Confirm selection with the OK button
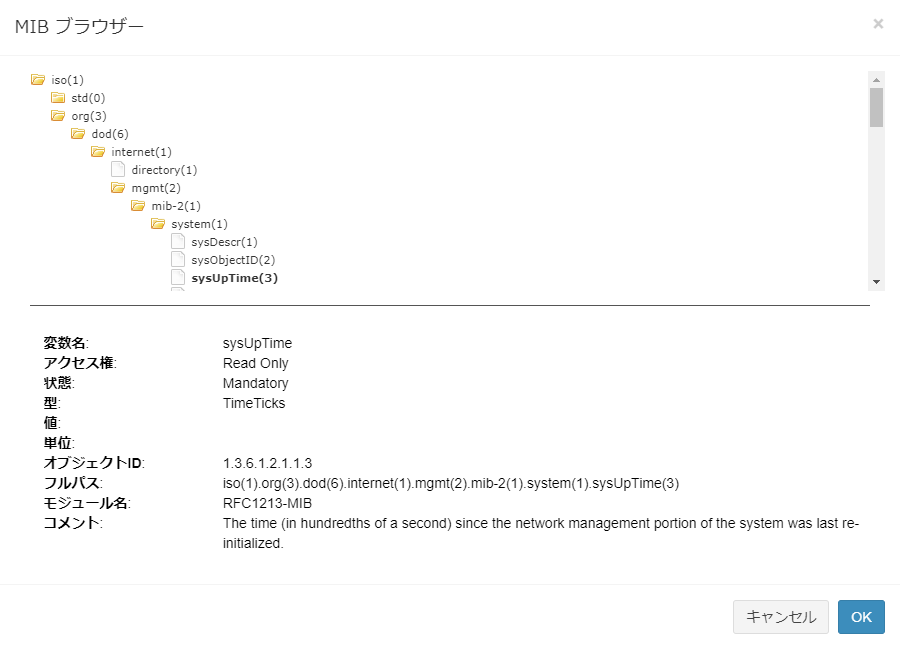 click(x=861, y=617)
